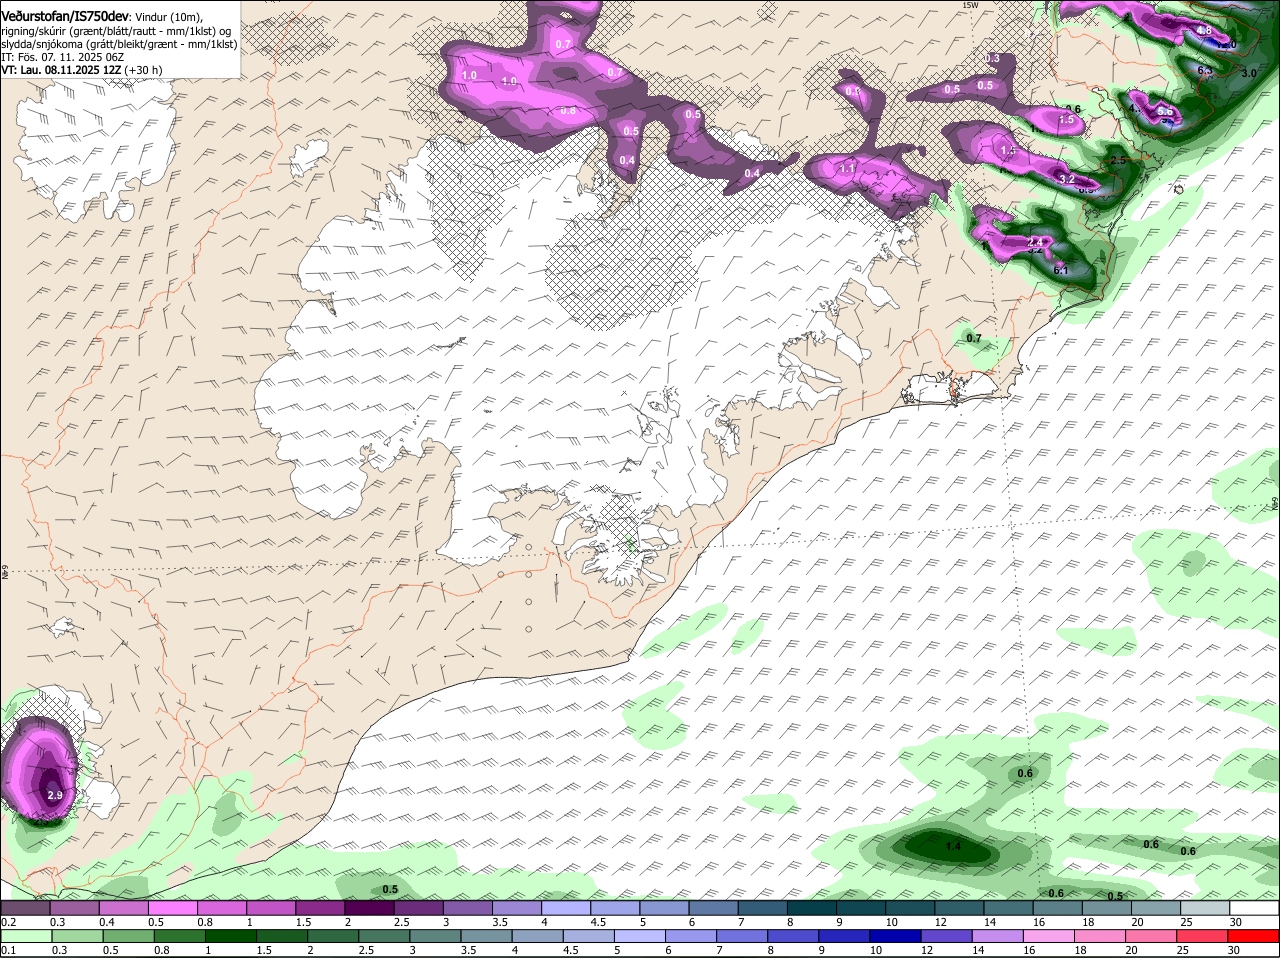Pick the bright pink swatch labeled 0.5 on the snow scale
Screen dimensions: 1280x958
click(x=172, y=908)
